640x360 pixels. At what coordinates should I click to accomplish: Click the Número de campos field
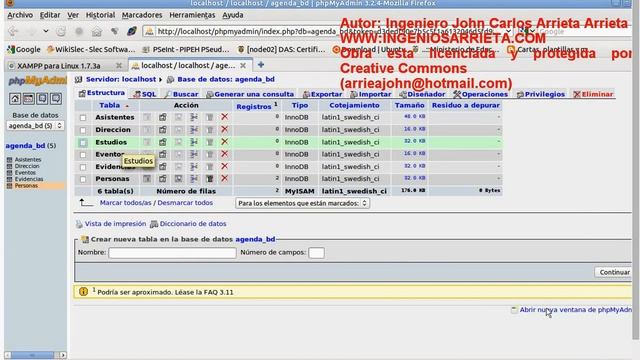click(x=316, y=253)
